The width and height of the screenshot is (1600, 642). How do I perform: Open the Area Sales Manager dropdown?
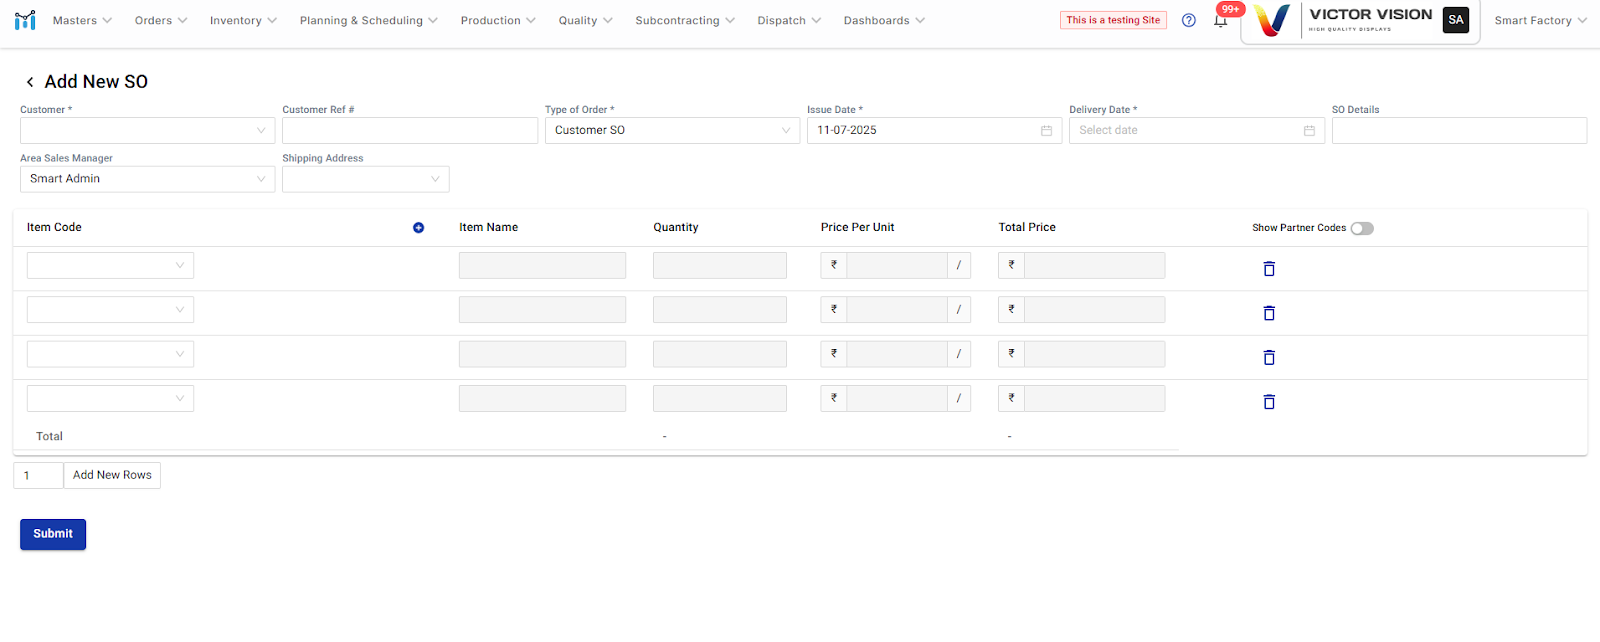(147, 179)
